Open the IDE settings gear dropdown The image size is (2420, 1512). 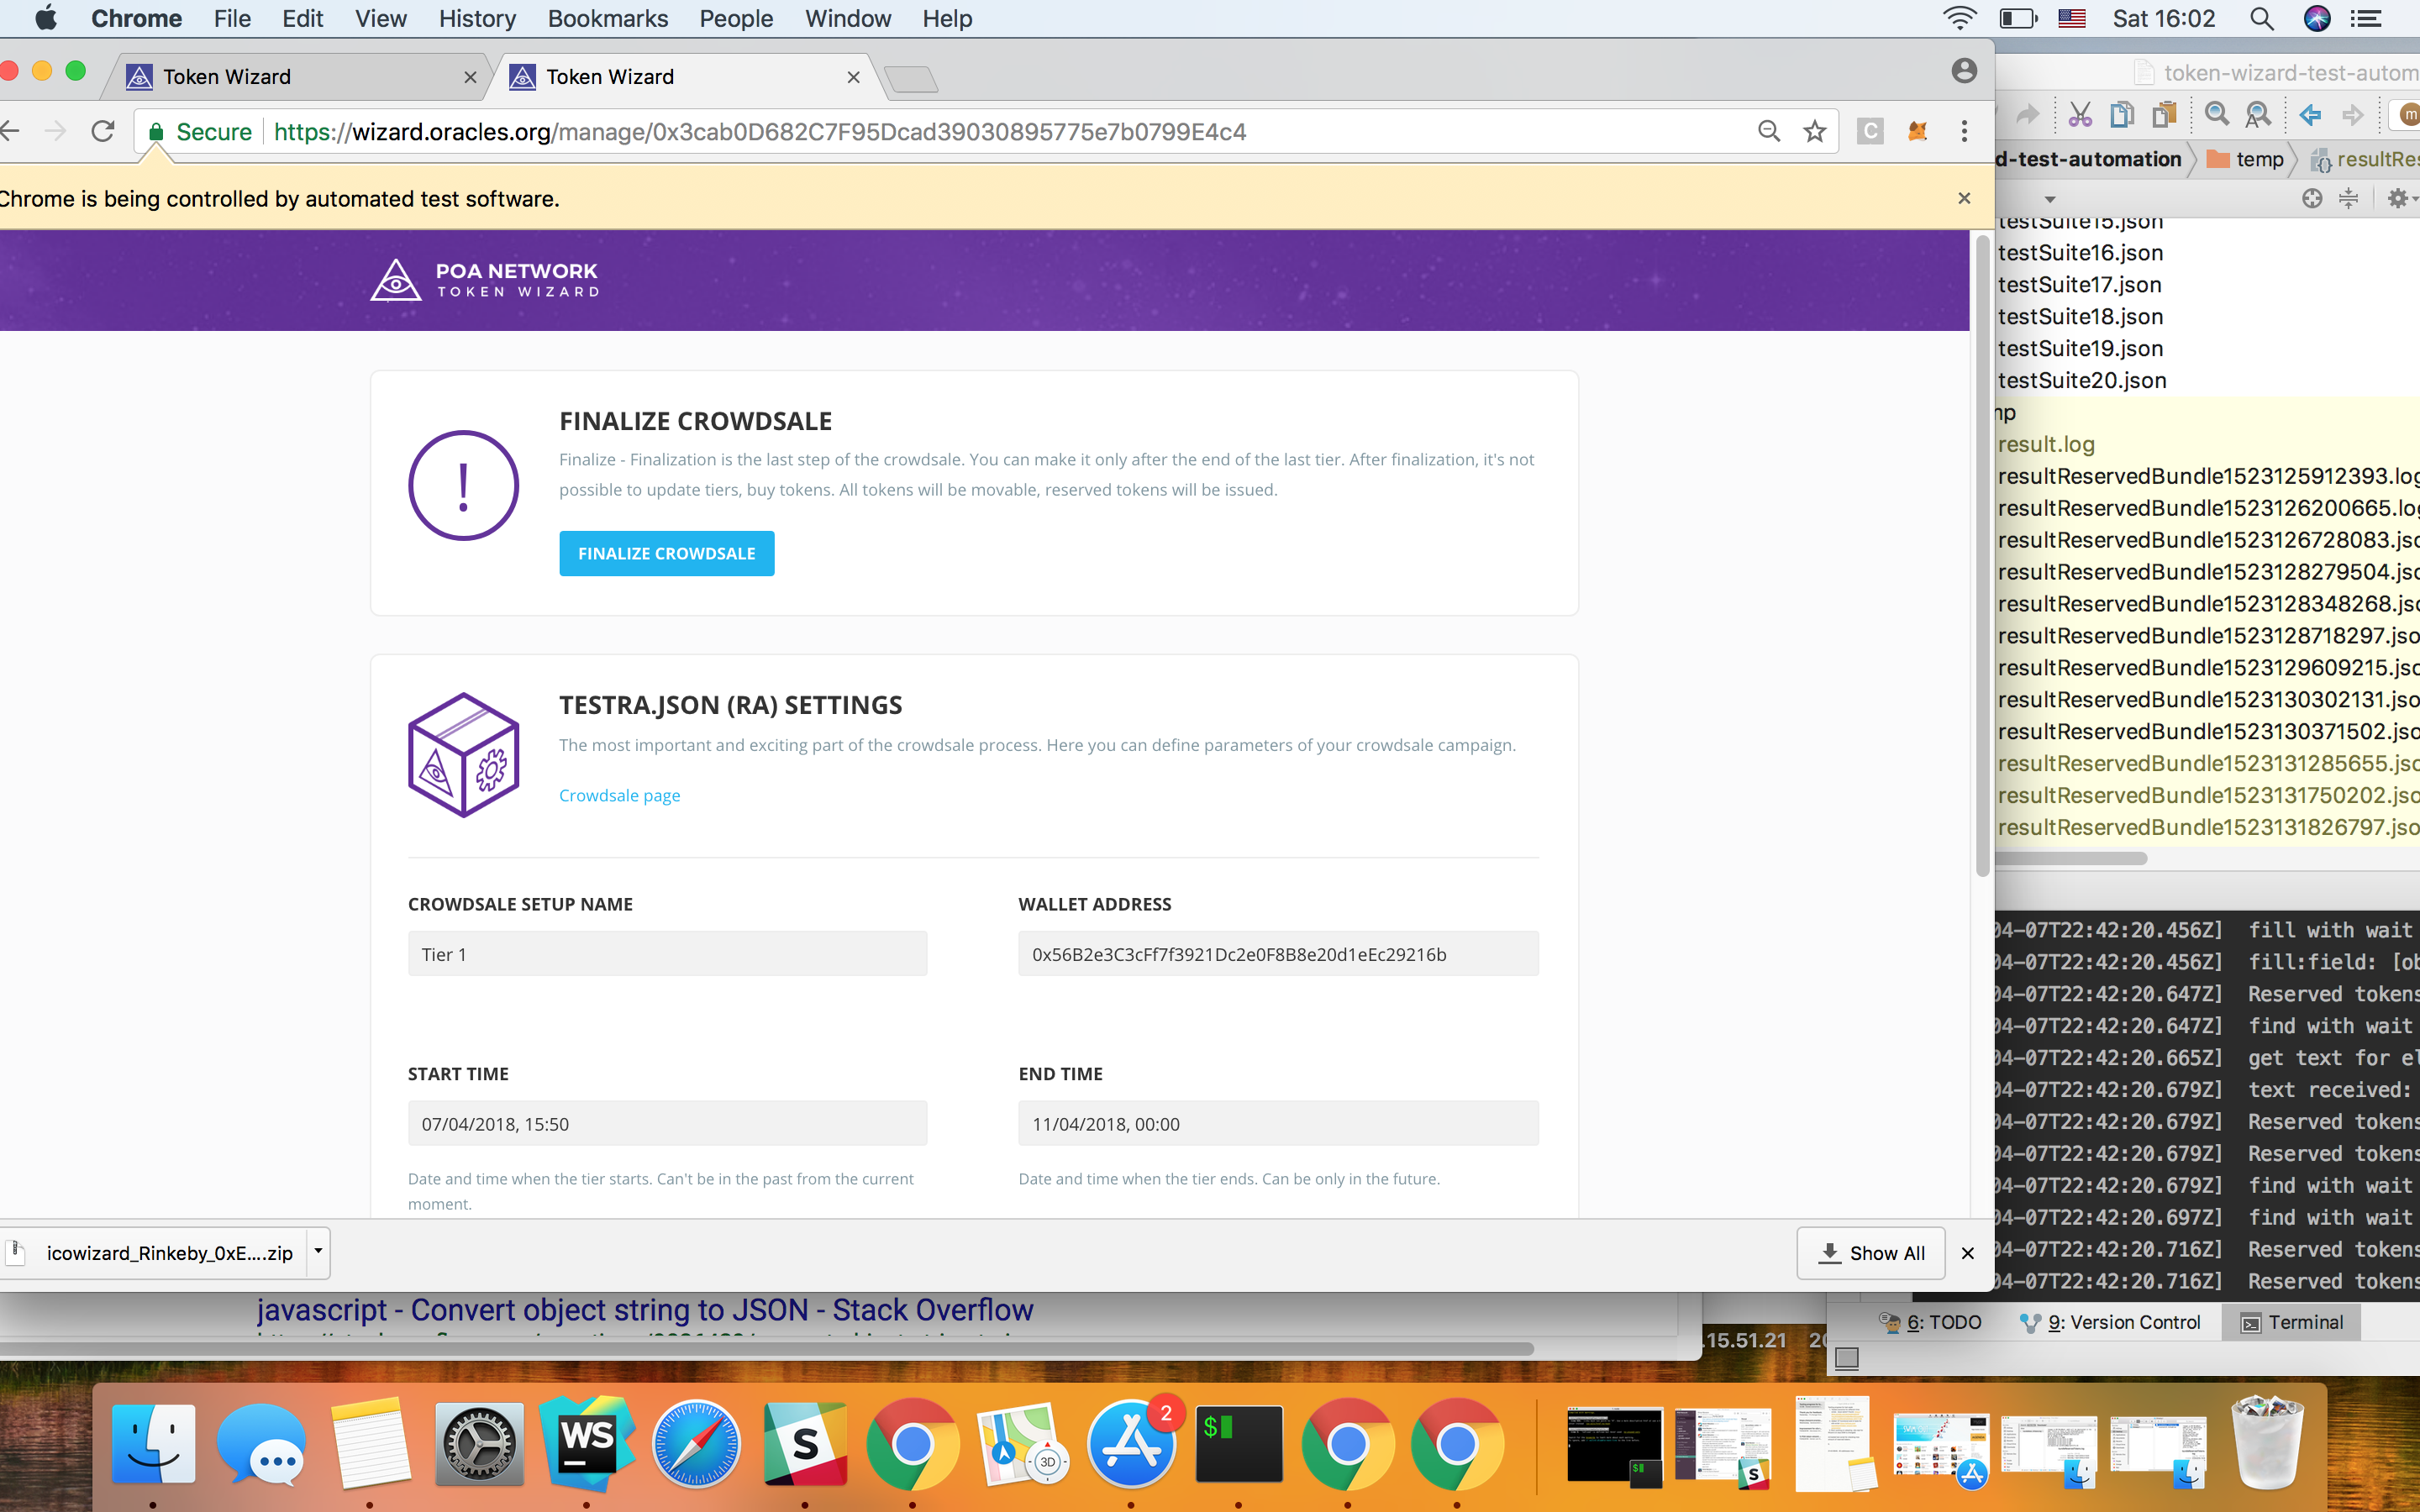[2400, 198]
